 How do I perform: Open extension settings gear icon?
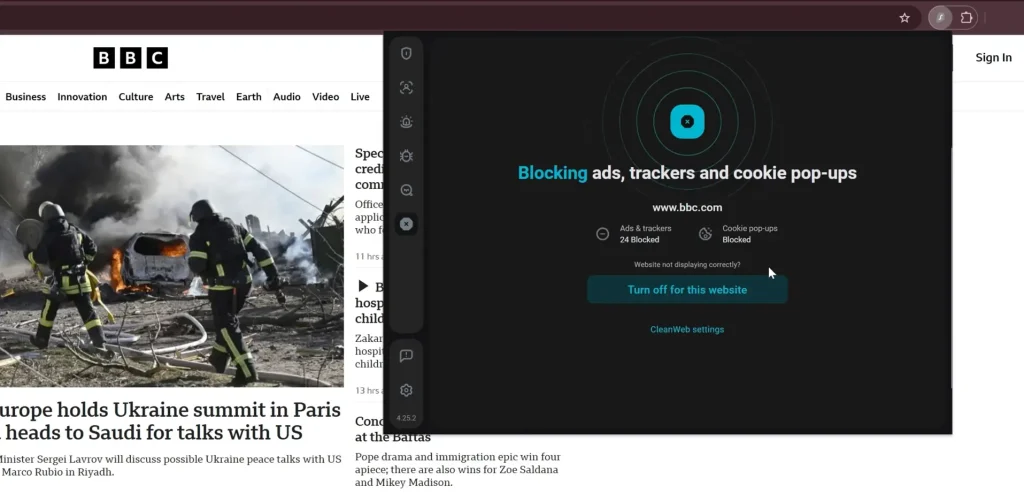coord(406,390)
